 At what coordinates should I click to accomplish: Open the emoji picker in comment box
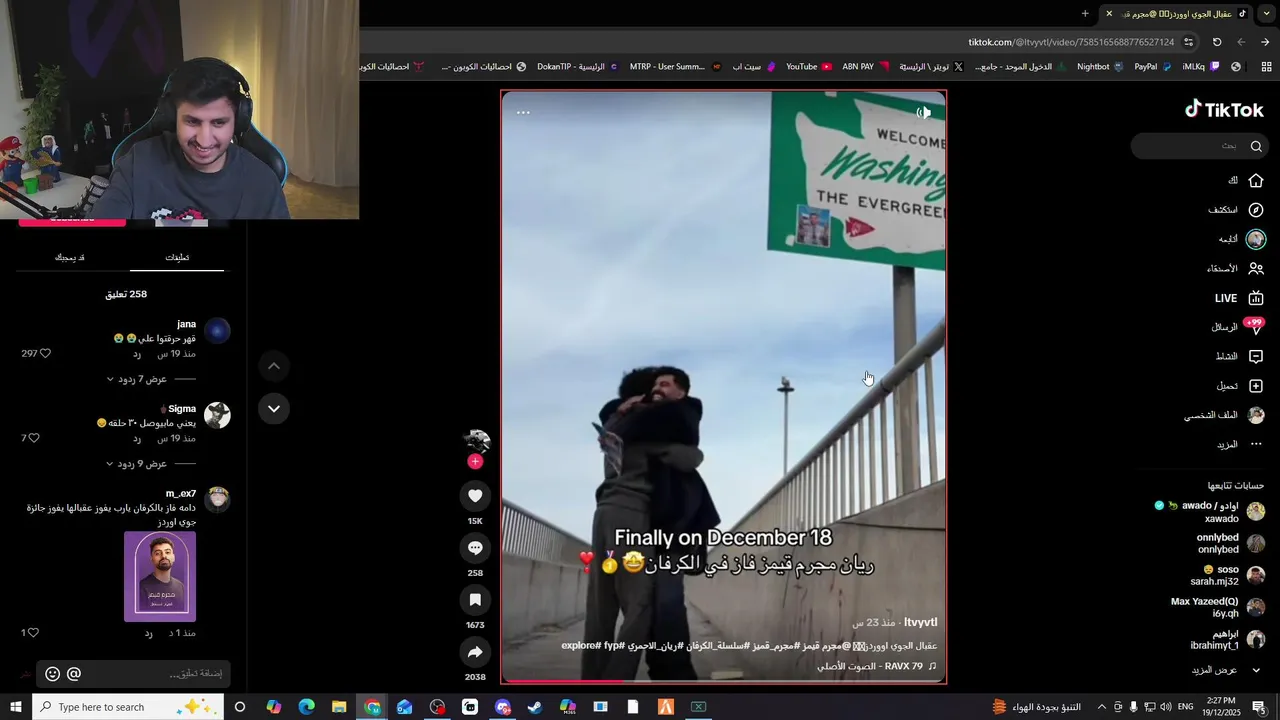click(x=53, y=674)
